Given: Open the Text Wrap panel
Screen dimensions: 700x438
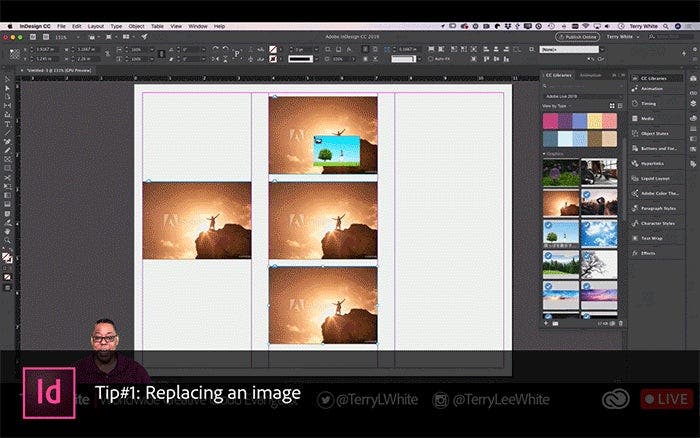Looking at the screenshot, I should [x=654, y=238].
